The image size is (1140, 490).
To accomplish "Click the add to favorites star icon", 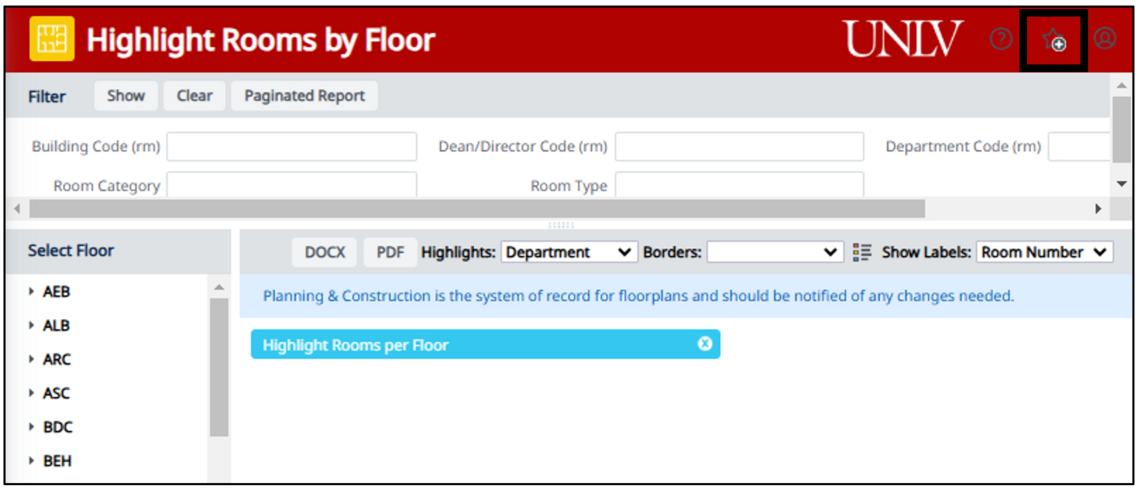I will [1054, 40].
